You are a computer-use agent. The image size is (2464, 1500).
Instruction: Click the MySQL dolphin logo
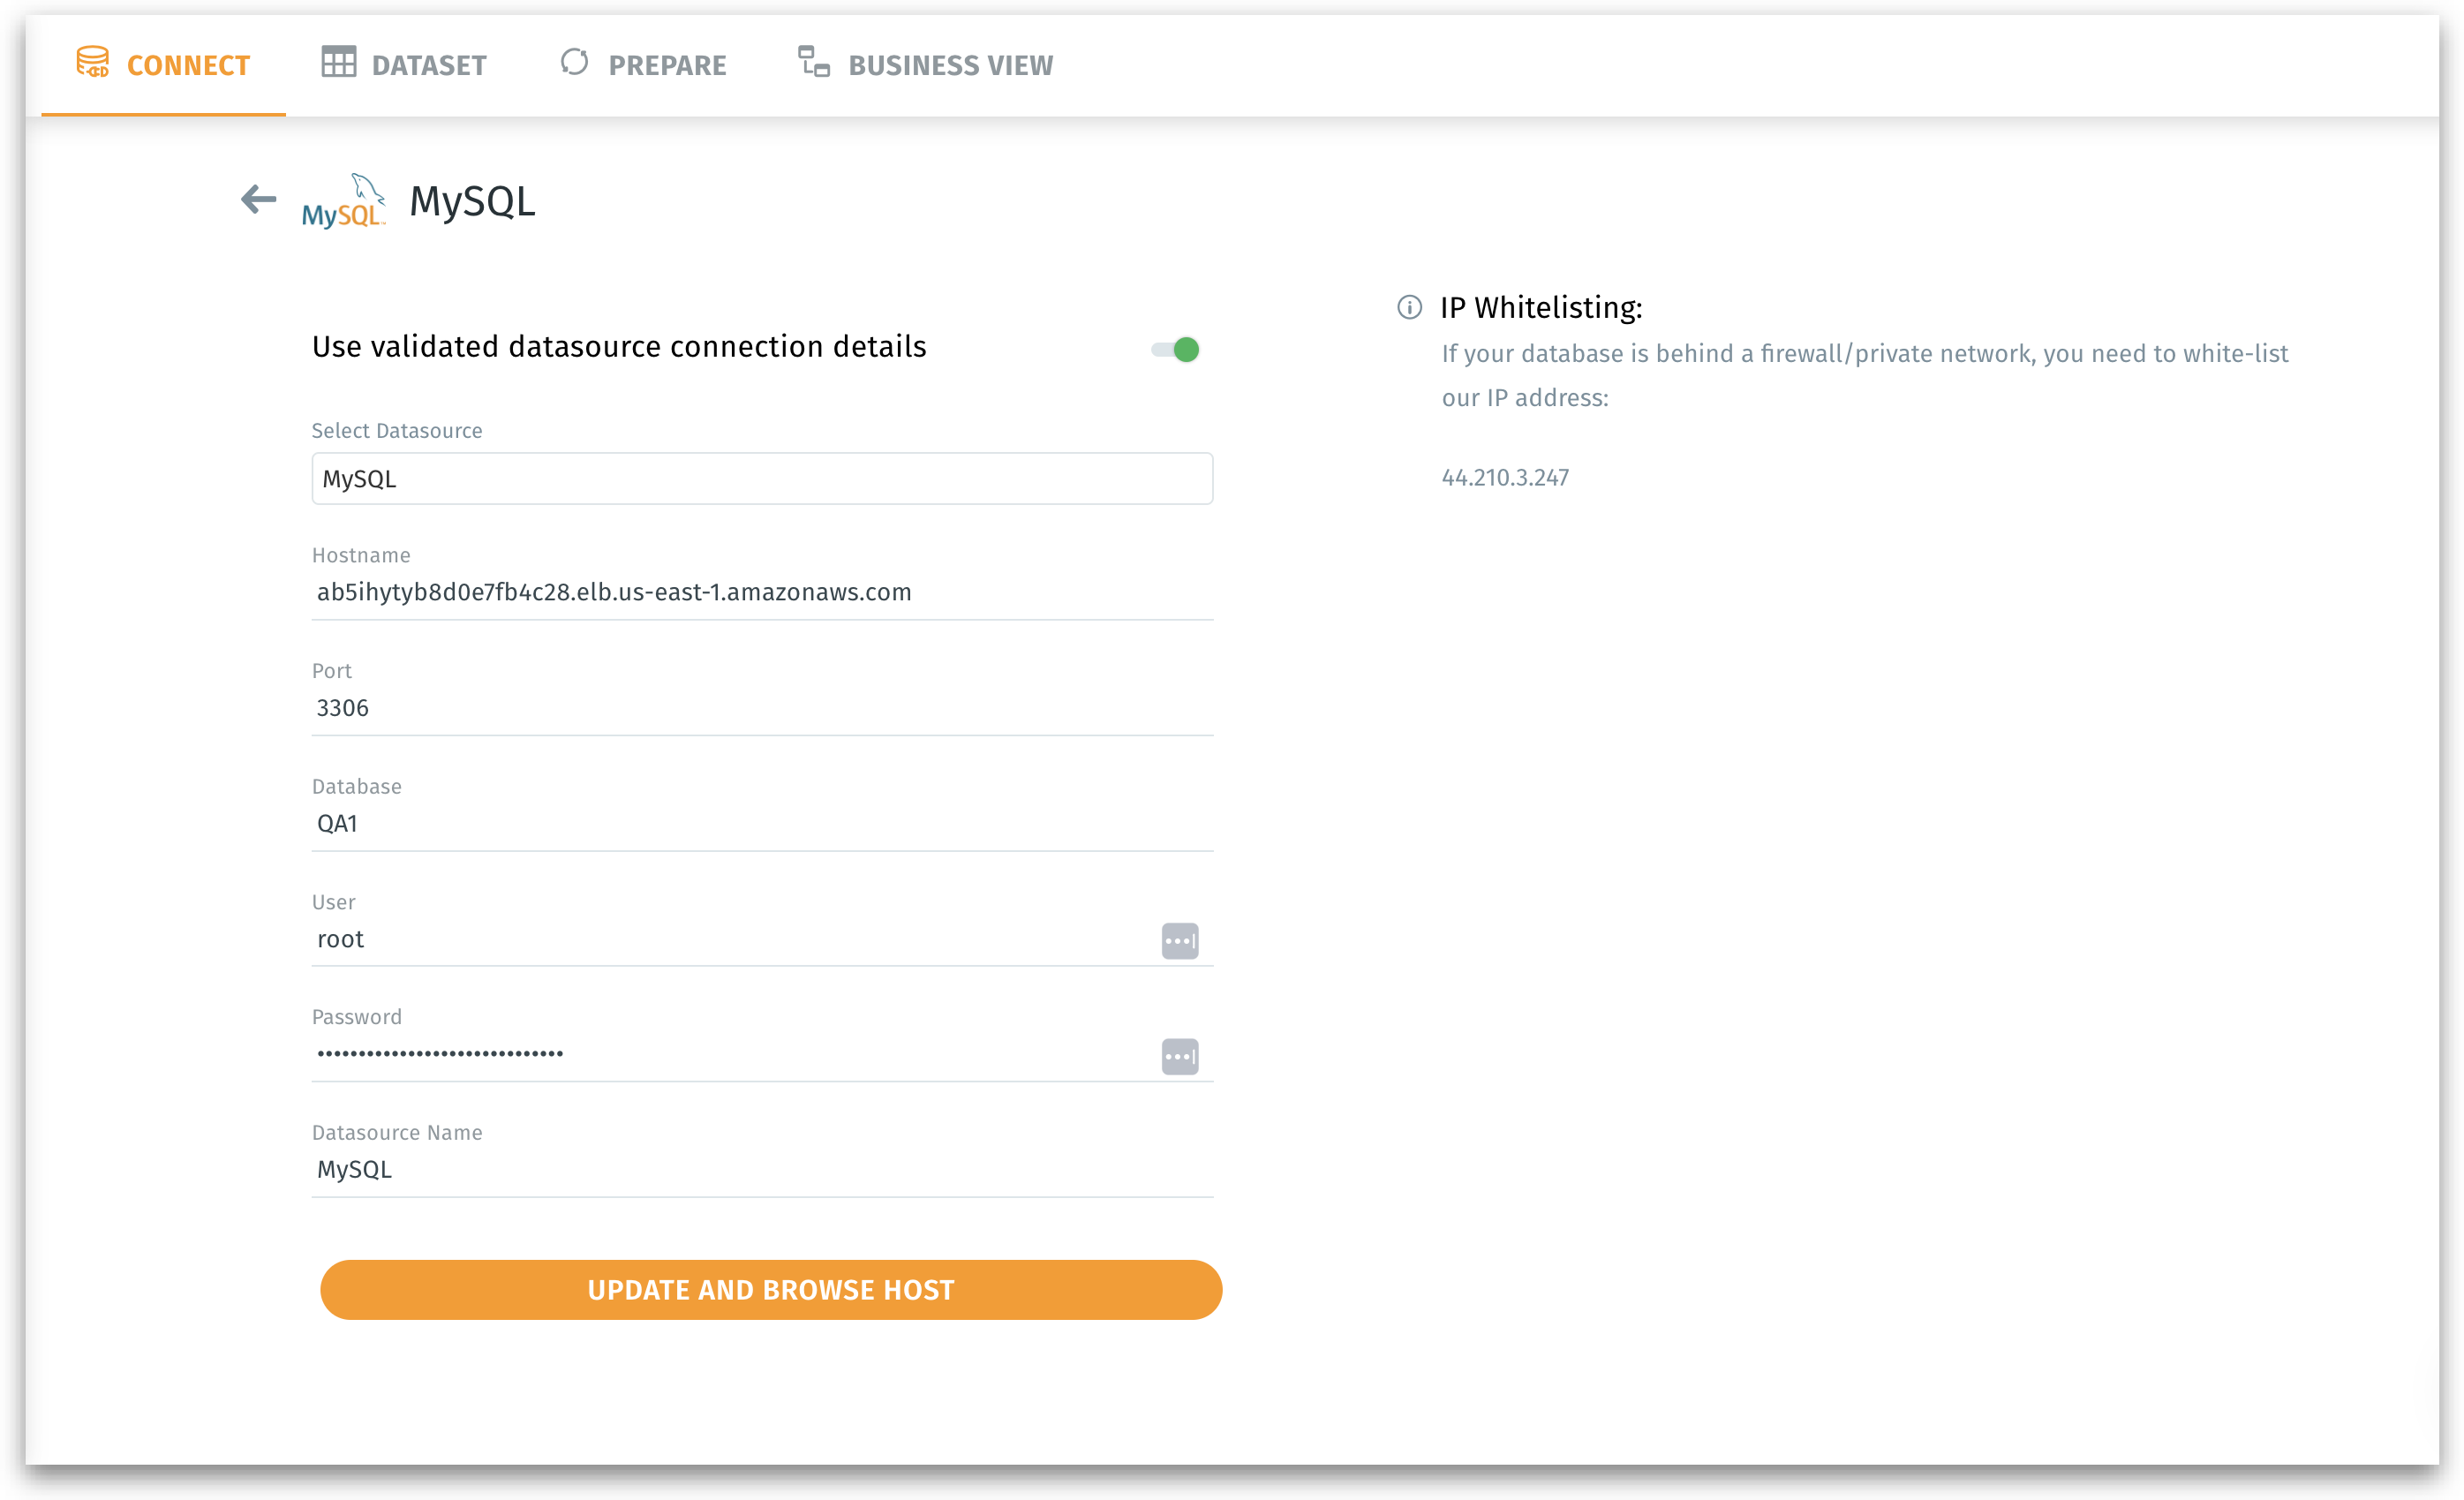343,202
